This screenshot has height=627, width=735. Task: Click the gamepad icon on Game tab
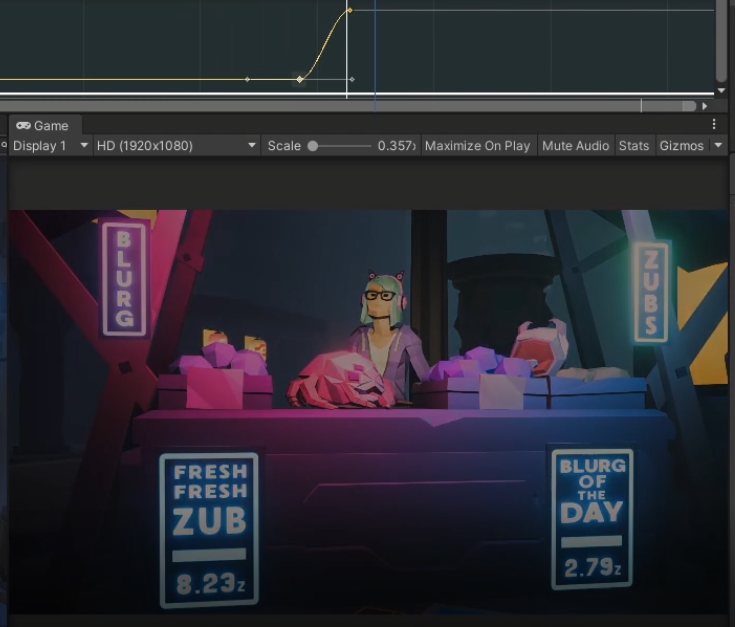coord(23,126)
